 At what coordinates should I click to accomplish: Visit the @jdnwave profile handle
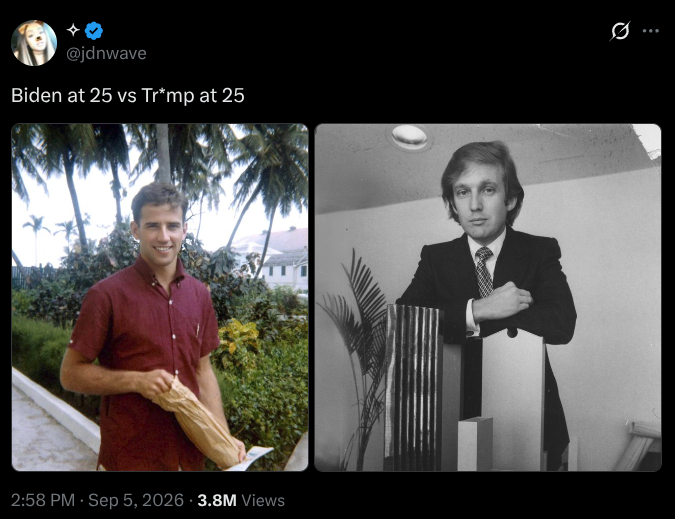106,53
